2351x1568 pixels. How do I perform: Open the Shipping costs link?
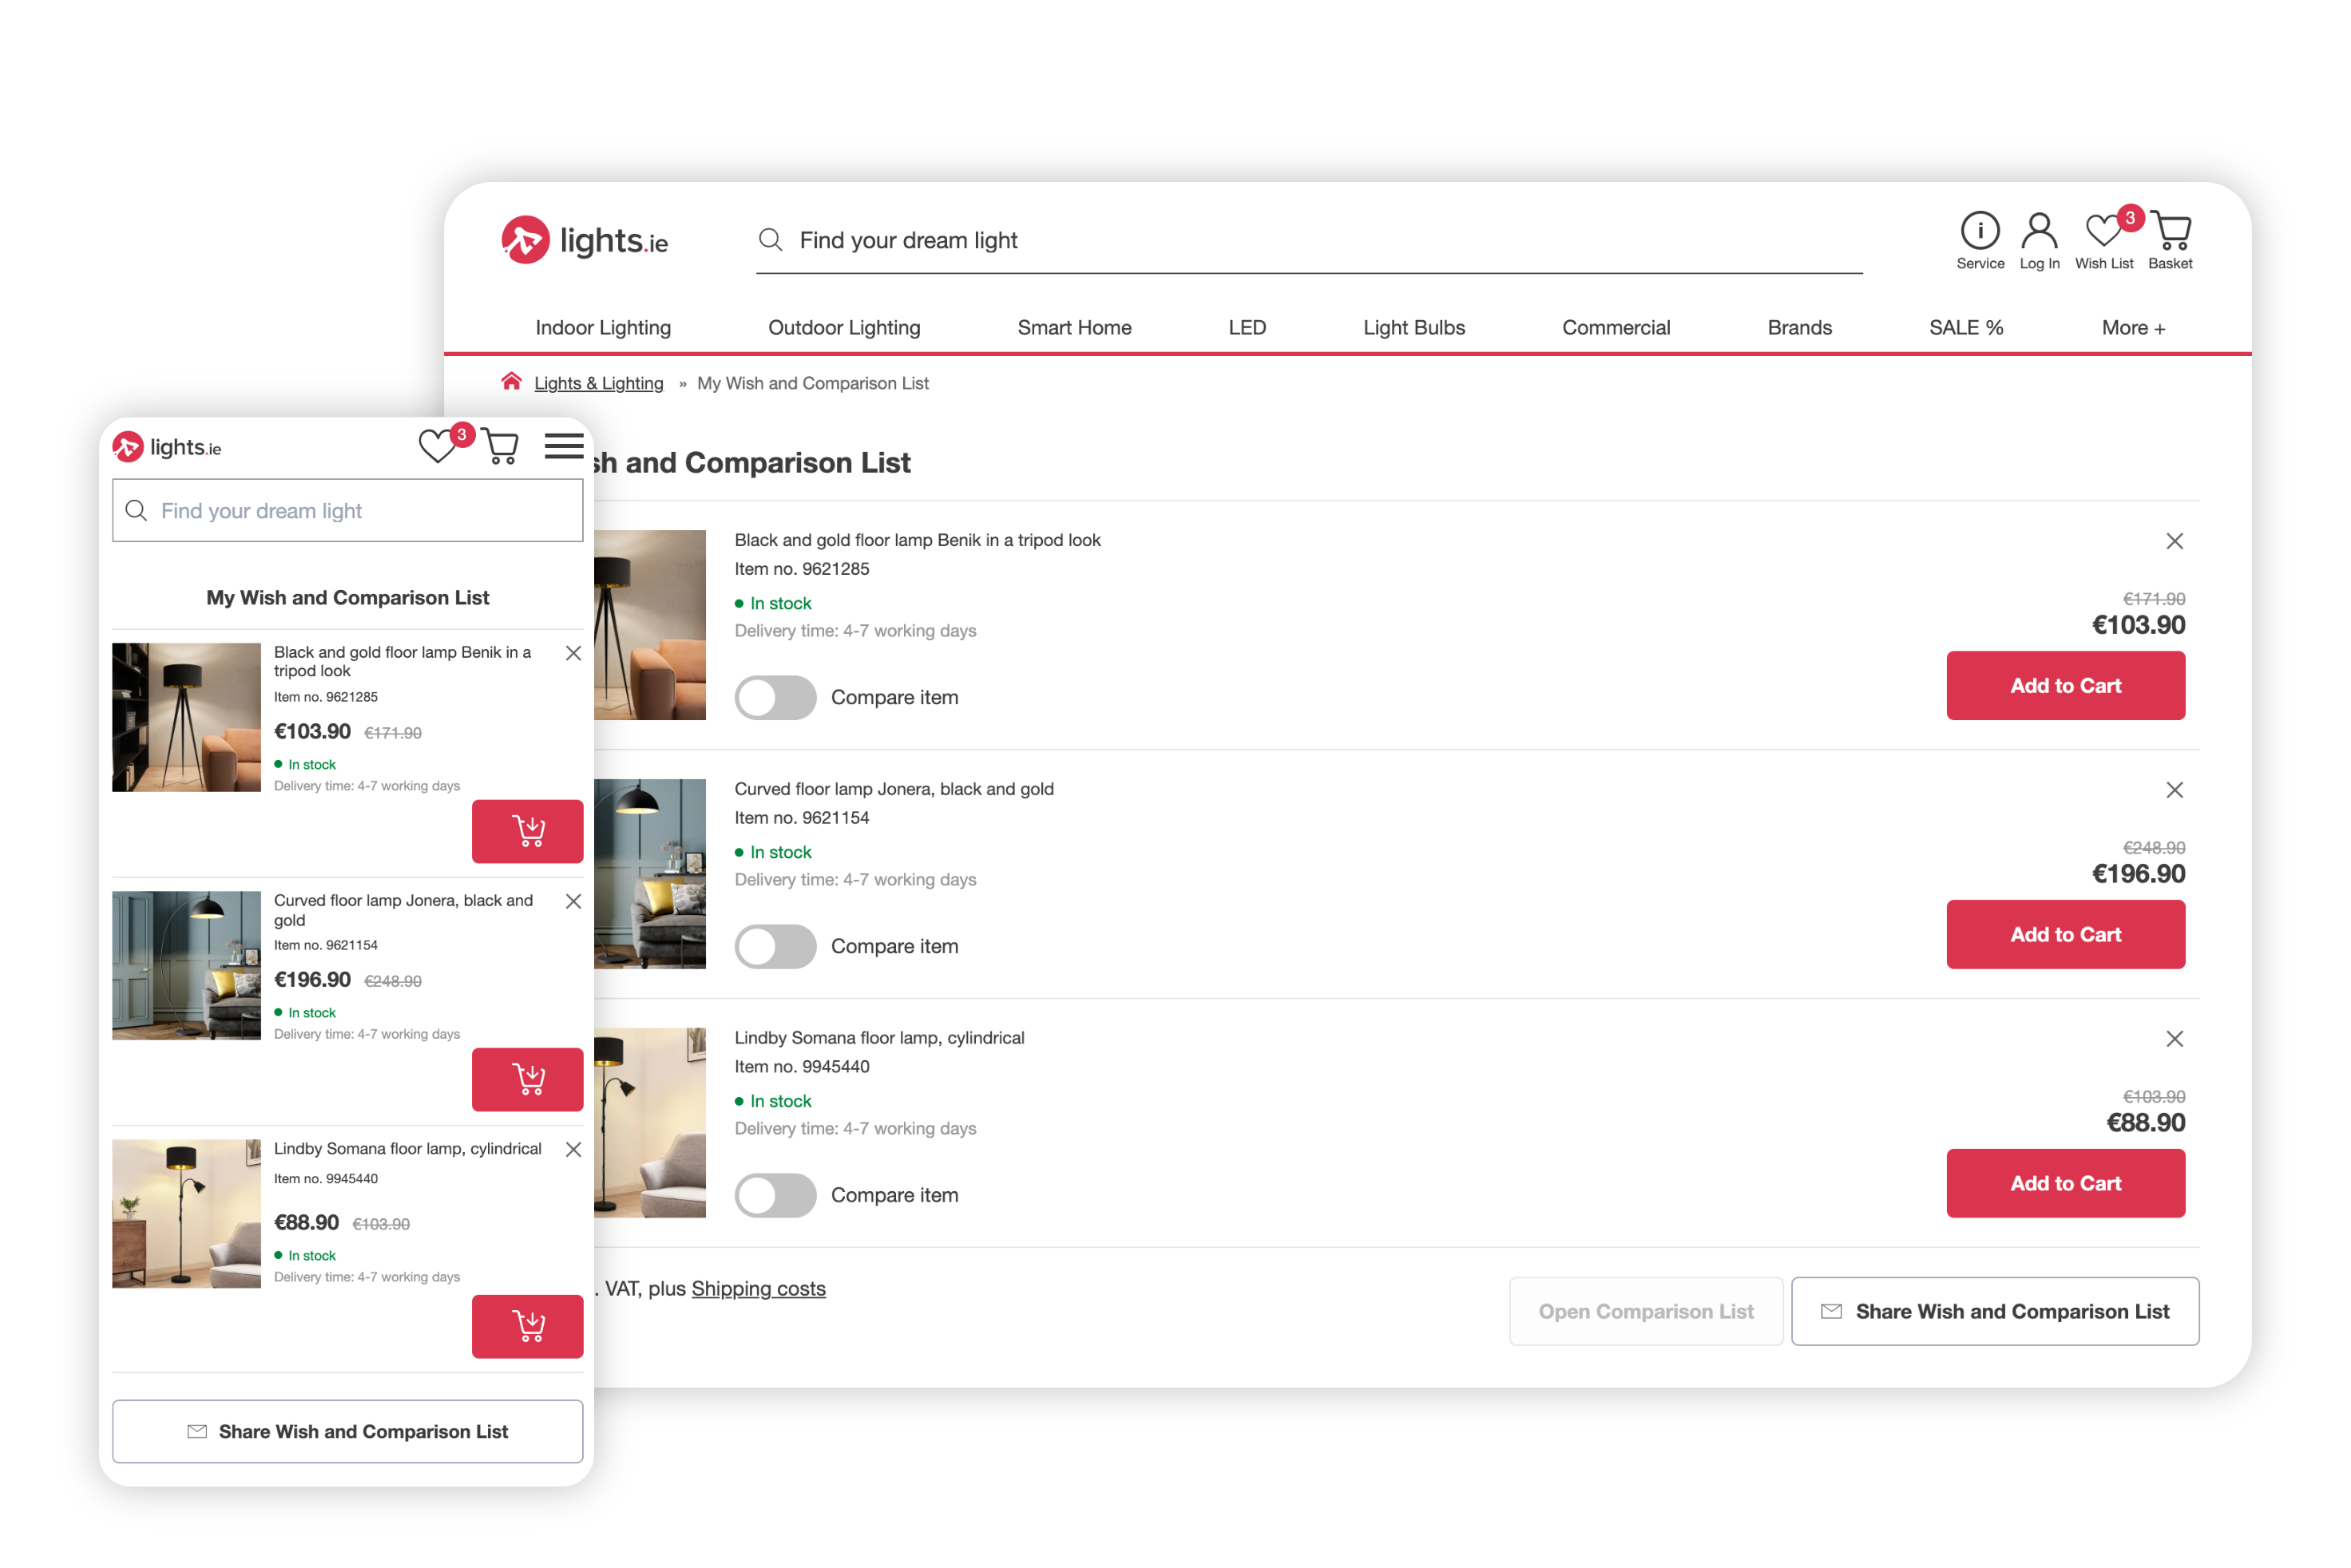tap(758, 1288)
